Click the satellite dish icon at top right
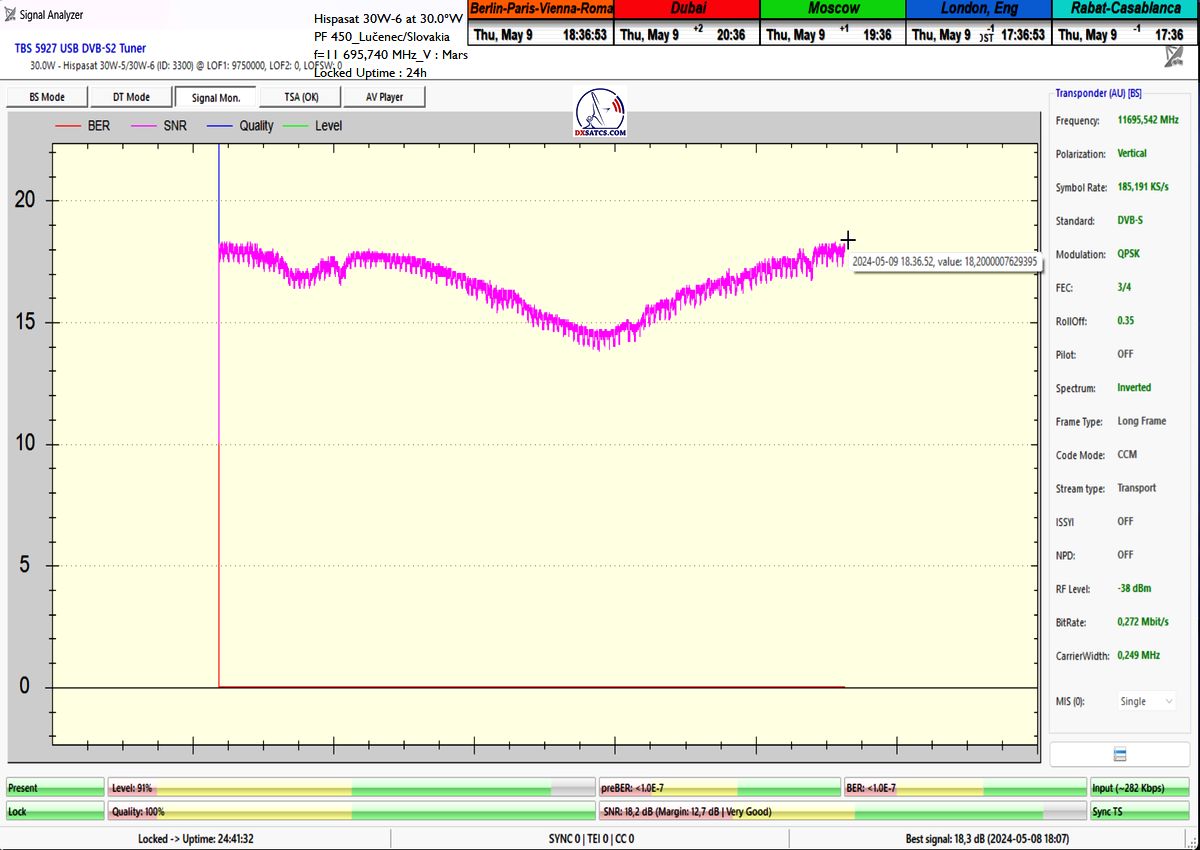This screenshot has height=850, width=1200. (x=1174, y=56)
